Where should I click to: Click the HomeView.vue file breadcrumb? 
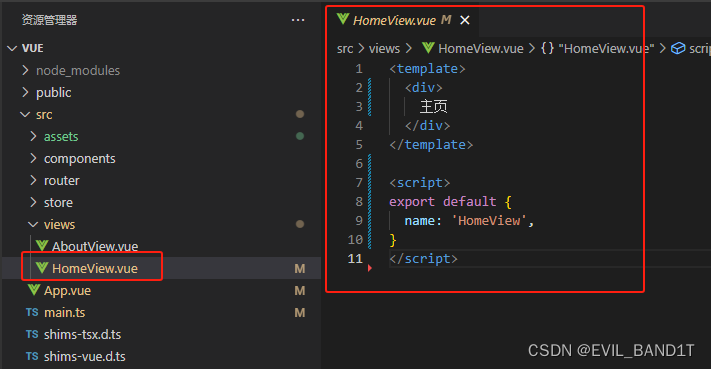click(481, 49)
